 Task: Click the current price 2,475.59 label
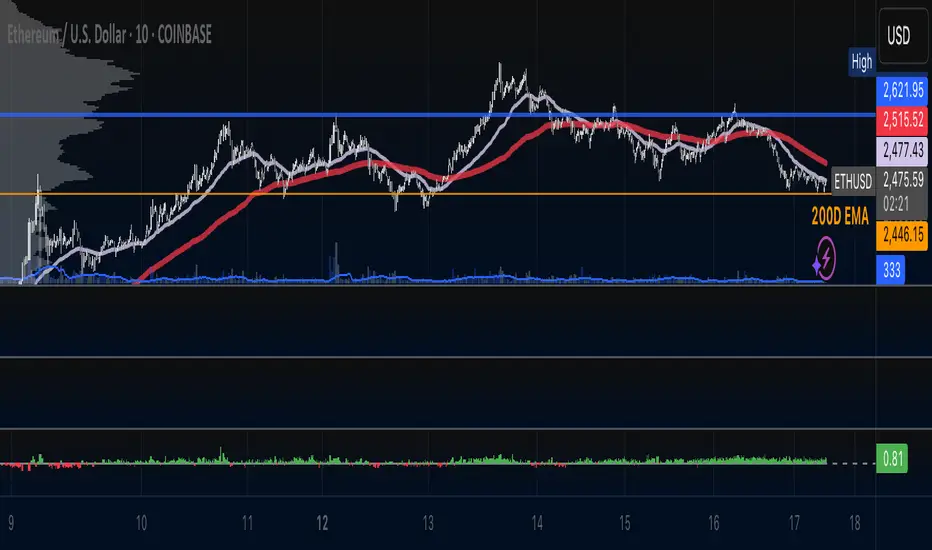(x=902, y=179)
